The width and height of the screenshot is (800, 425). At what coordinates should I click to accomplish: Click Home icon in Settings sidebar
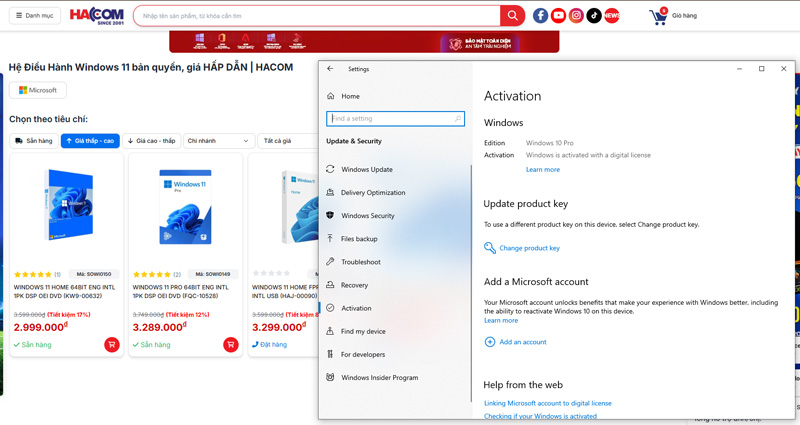point(331,96)
